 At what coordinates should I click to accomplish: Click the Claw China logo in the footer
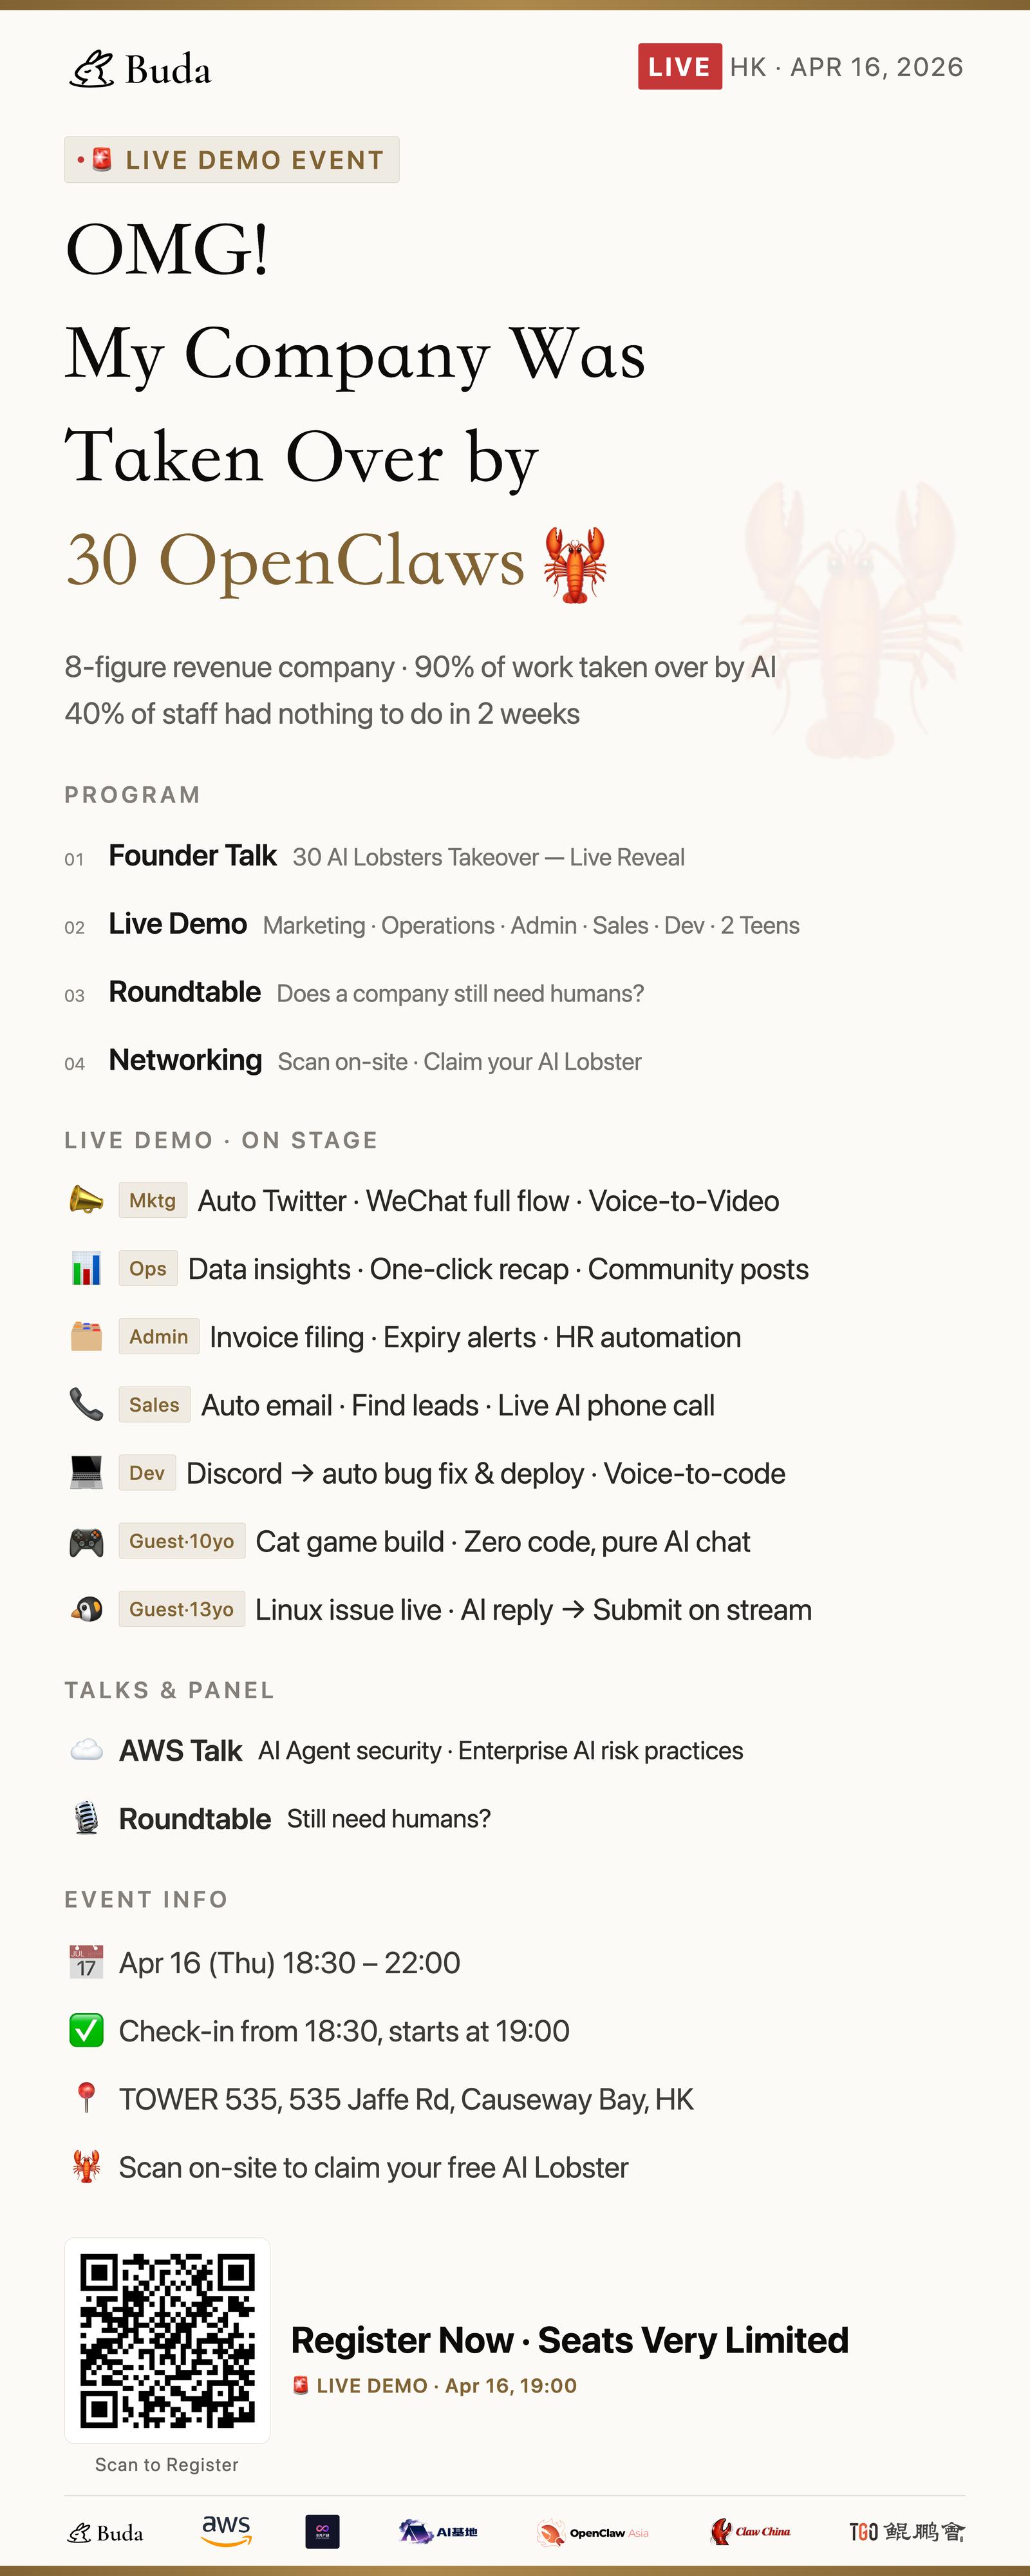click(750, 2532)
